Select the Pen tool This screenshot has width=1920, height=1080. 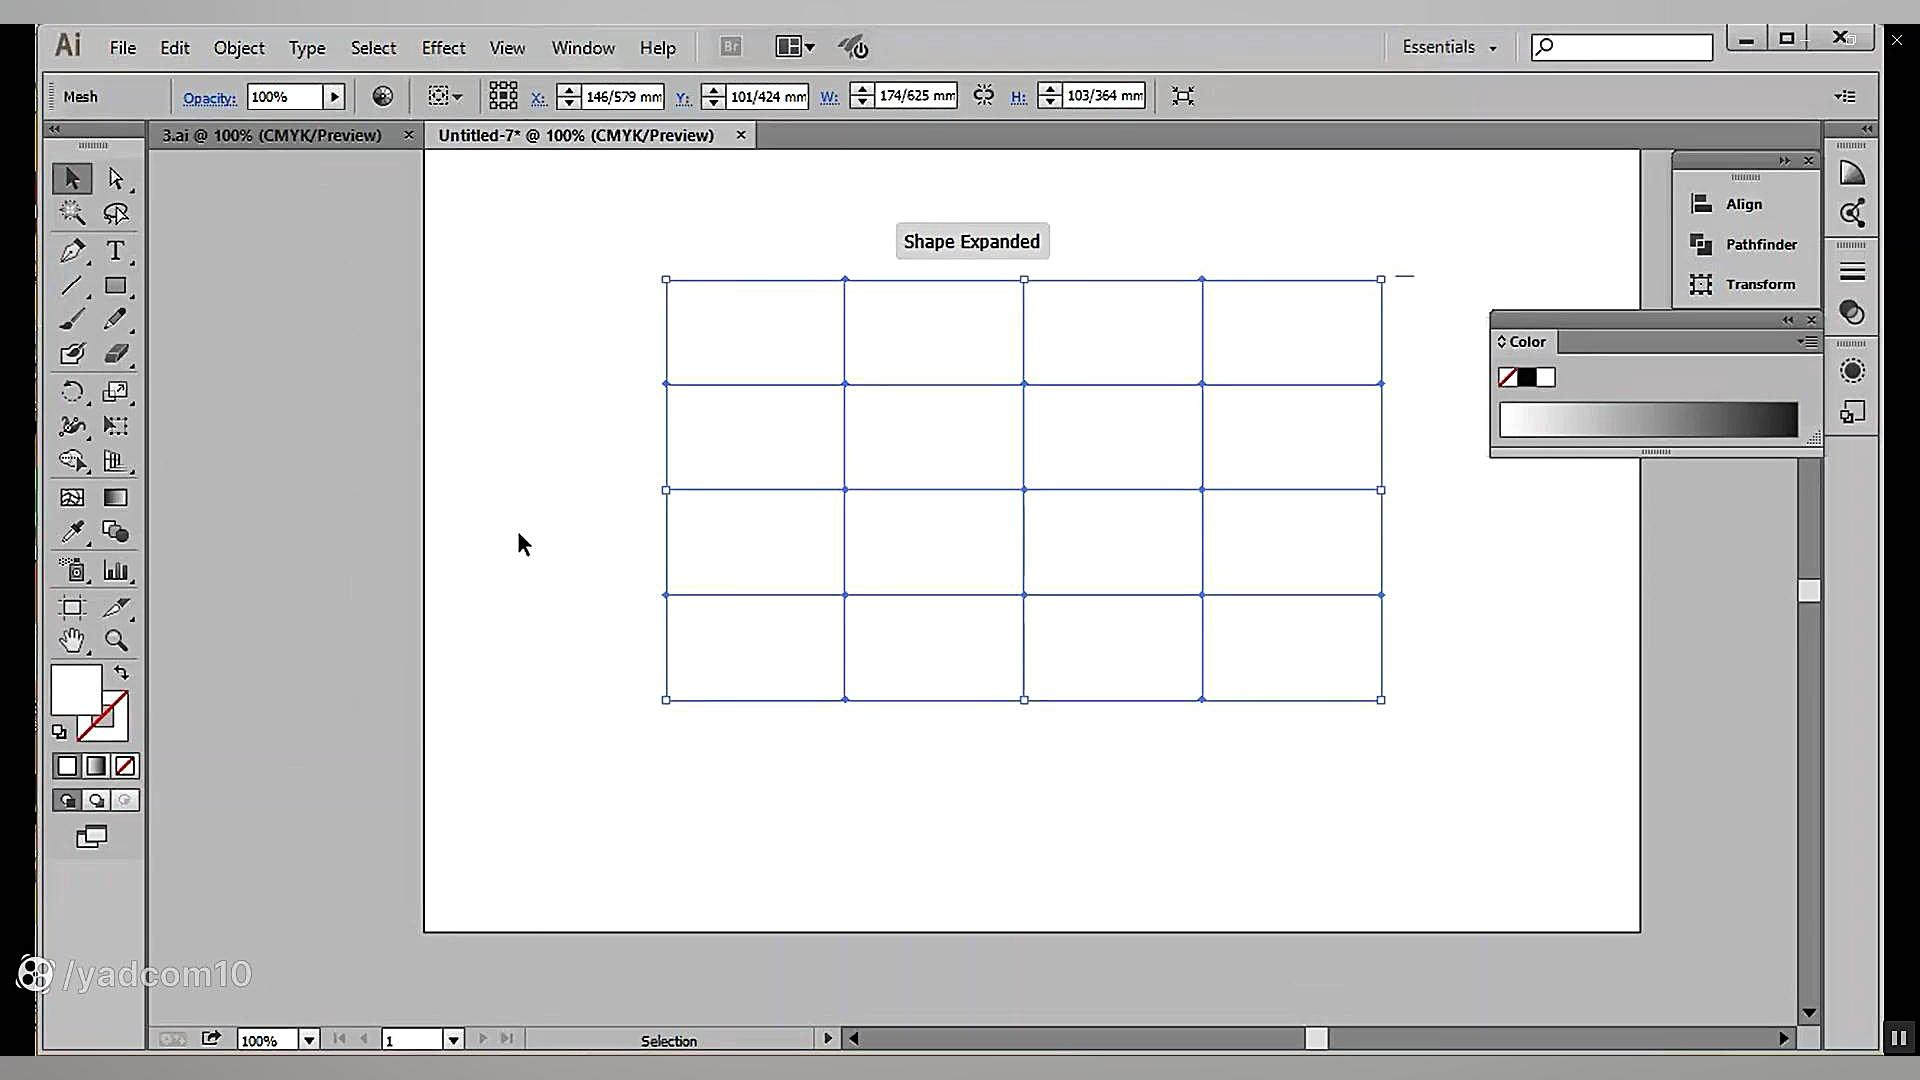click(72, 250)
